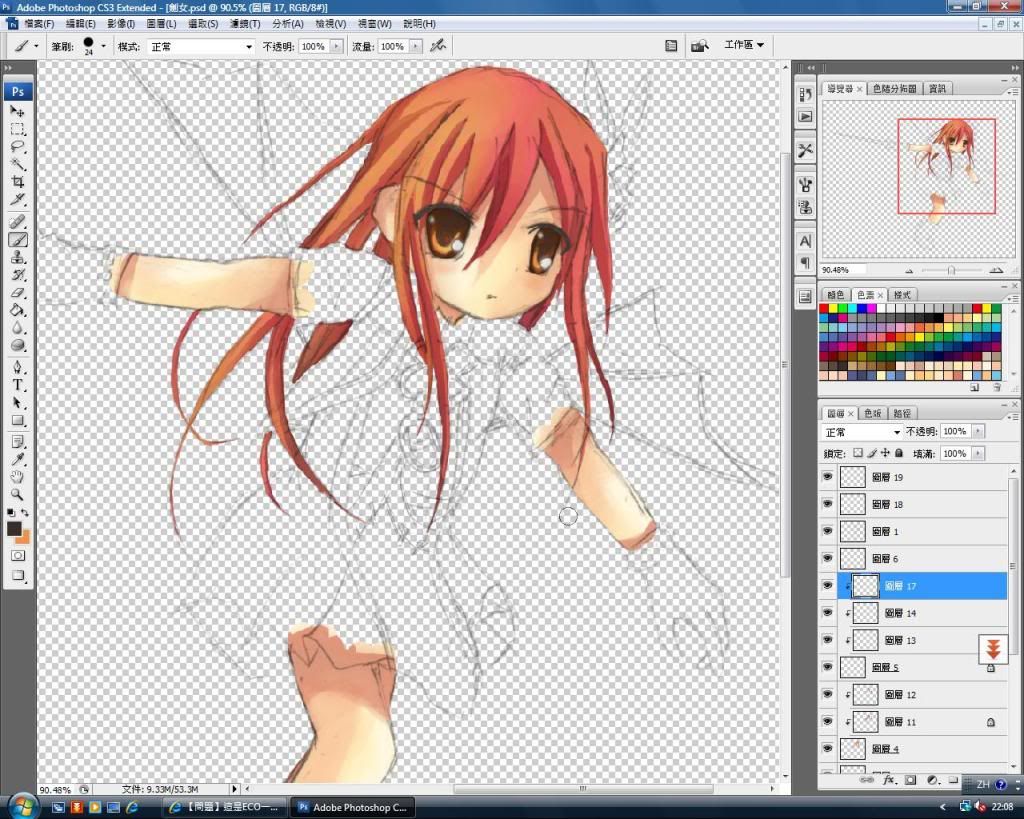Open the Windows Start menu
Screen dimensions: 1024x819
point(22,806)
